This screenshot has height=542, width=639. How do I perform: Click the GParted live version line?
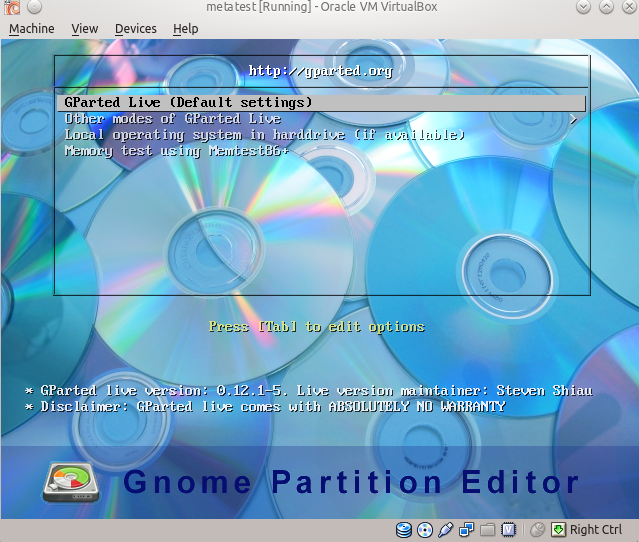[x=308, y=391]
